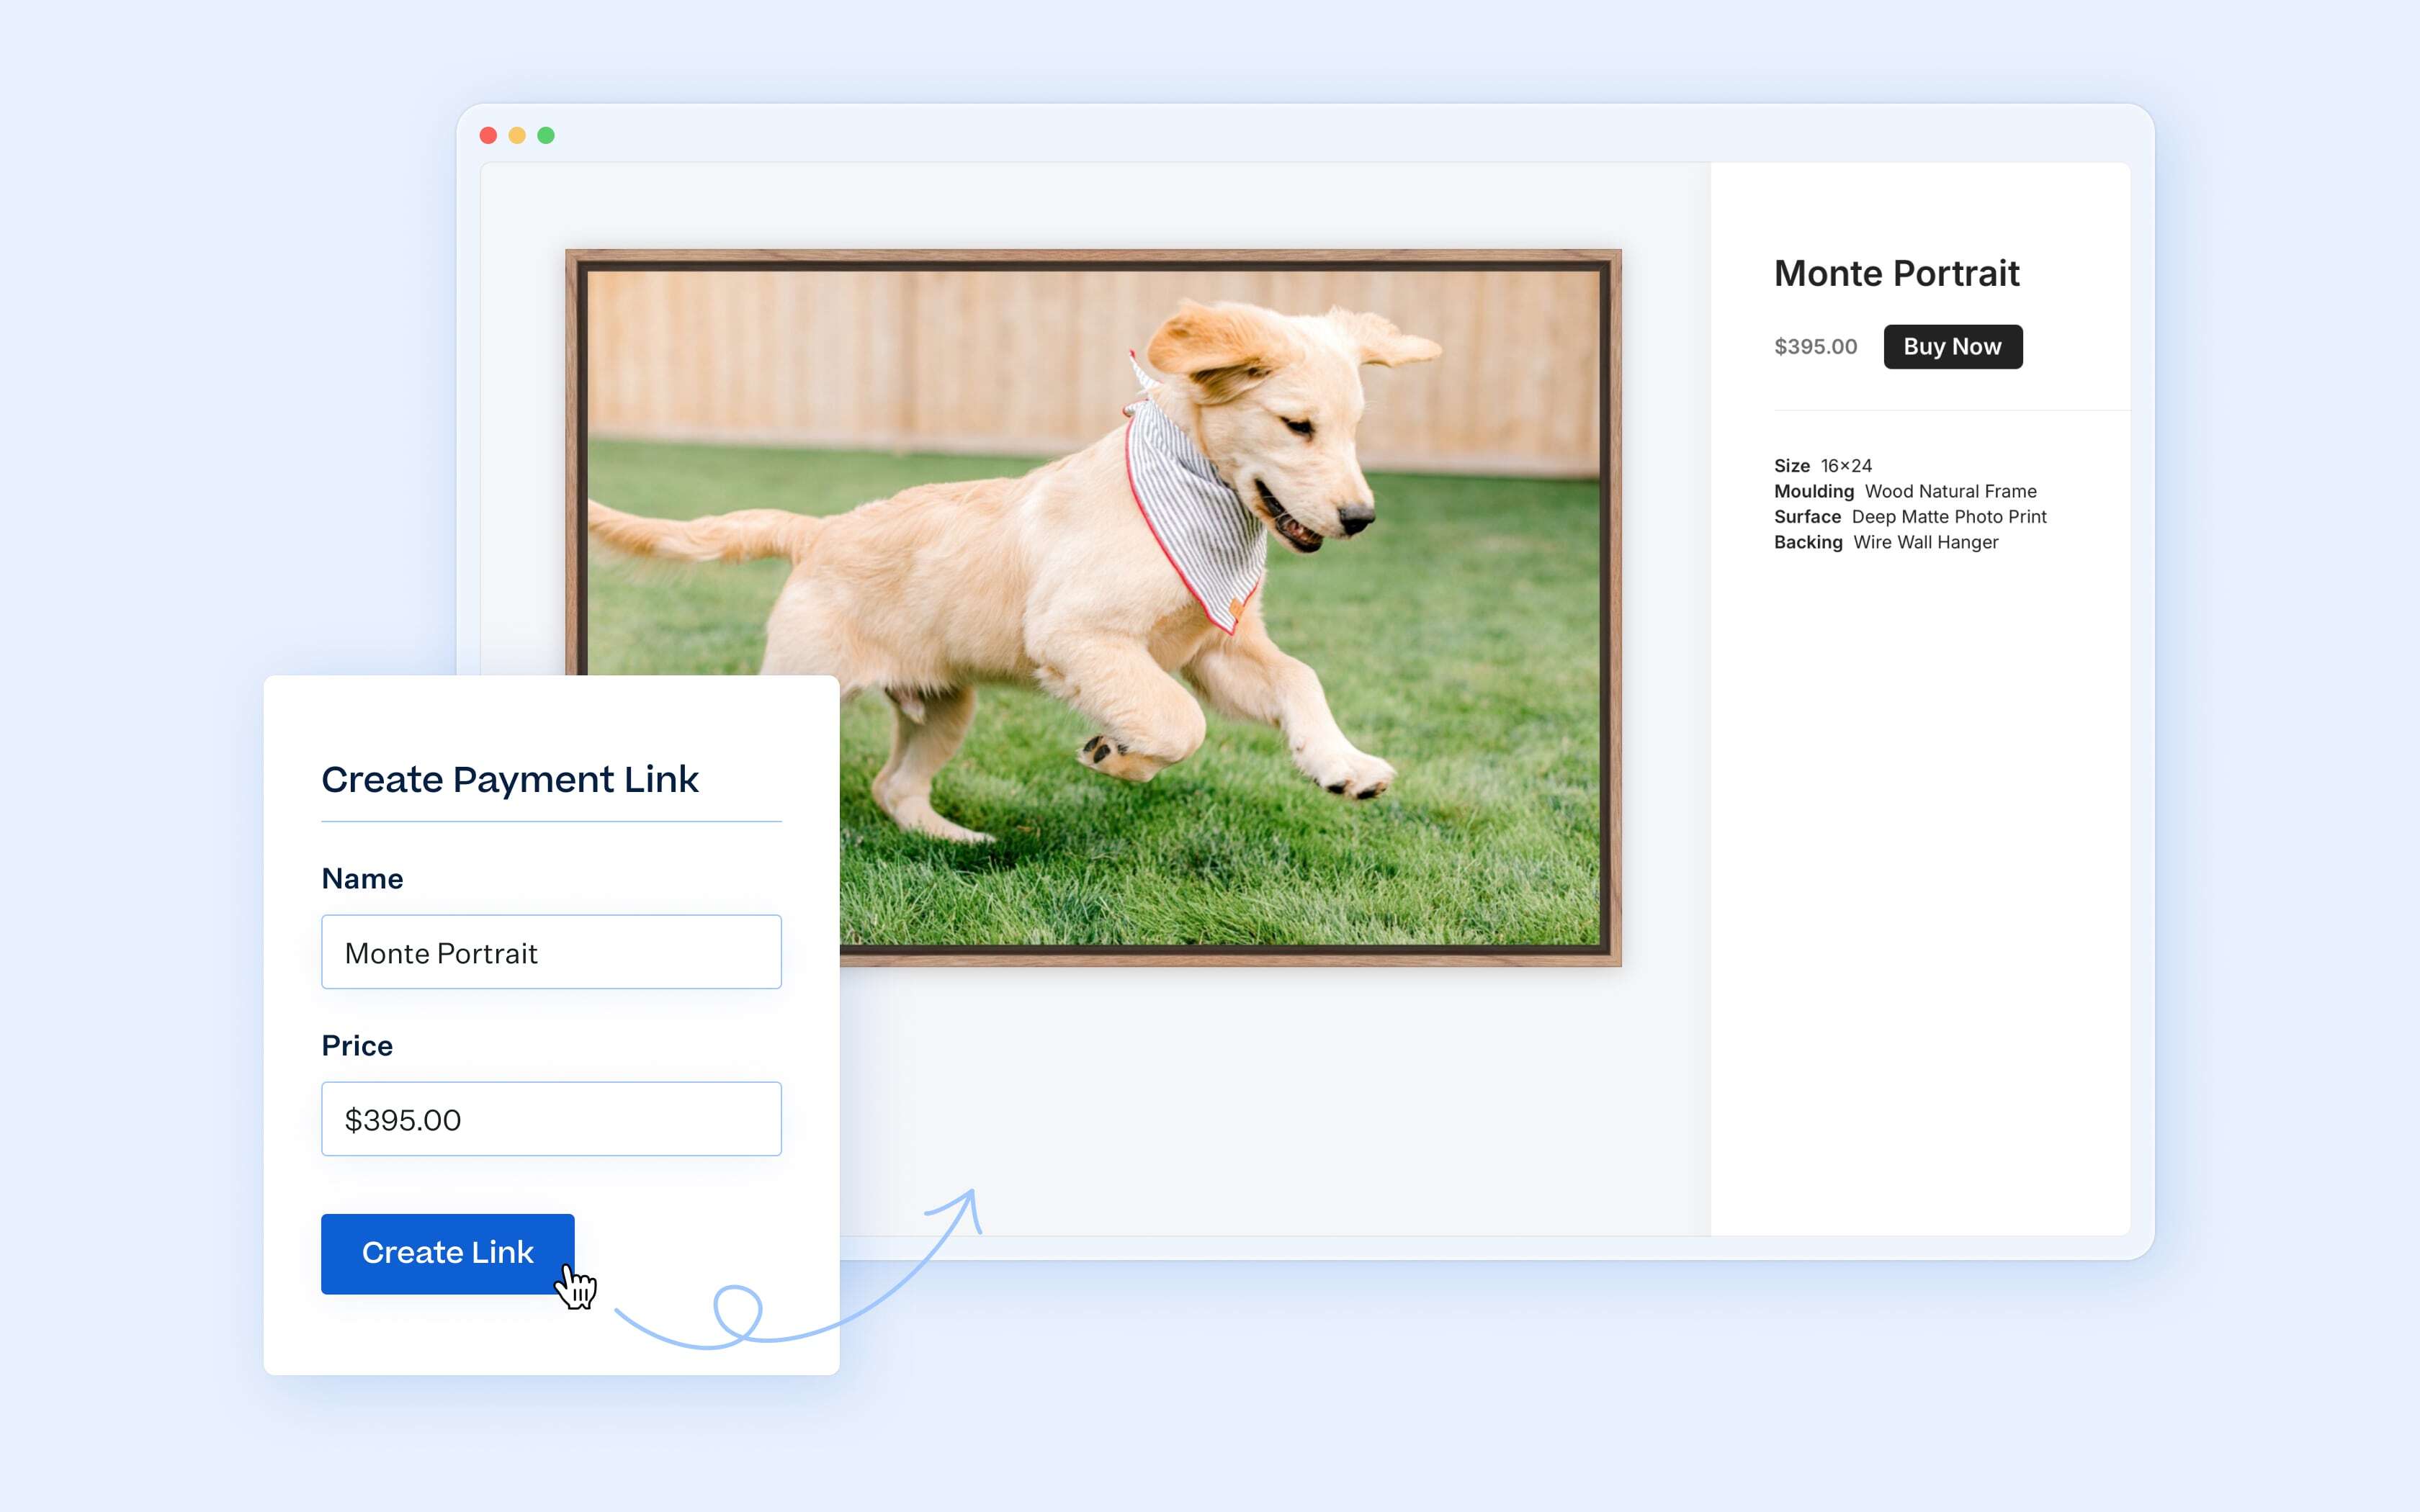This screenshot has width=2420, height=1512.
Task: Click the yellow minimize window dot
Action: (x=517, y=135)
